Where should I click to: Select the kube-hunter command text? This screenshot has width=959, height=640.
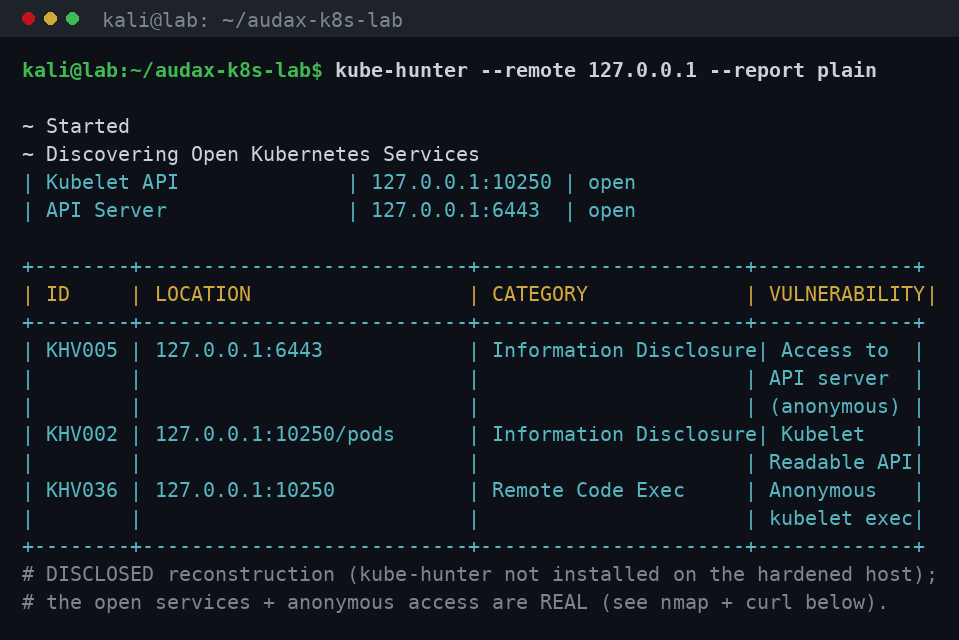(x=605, y=70)
